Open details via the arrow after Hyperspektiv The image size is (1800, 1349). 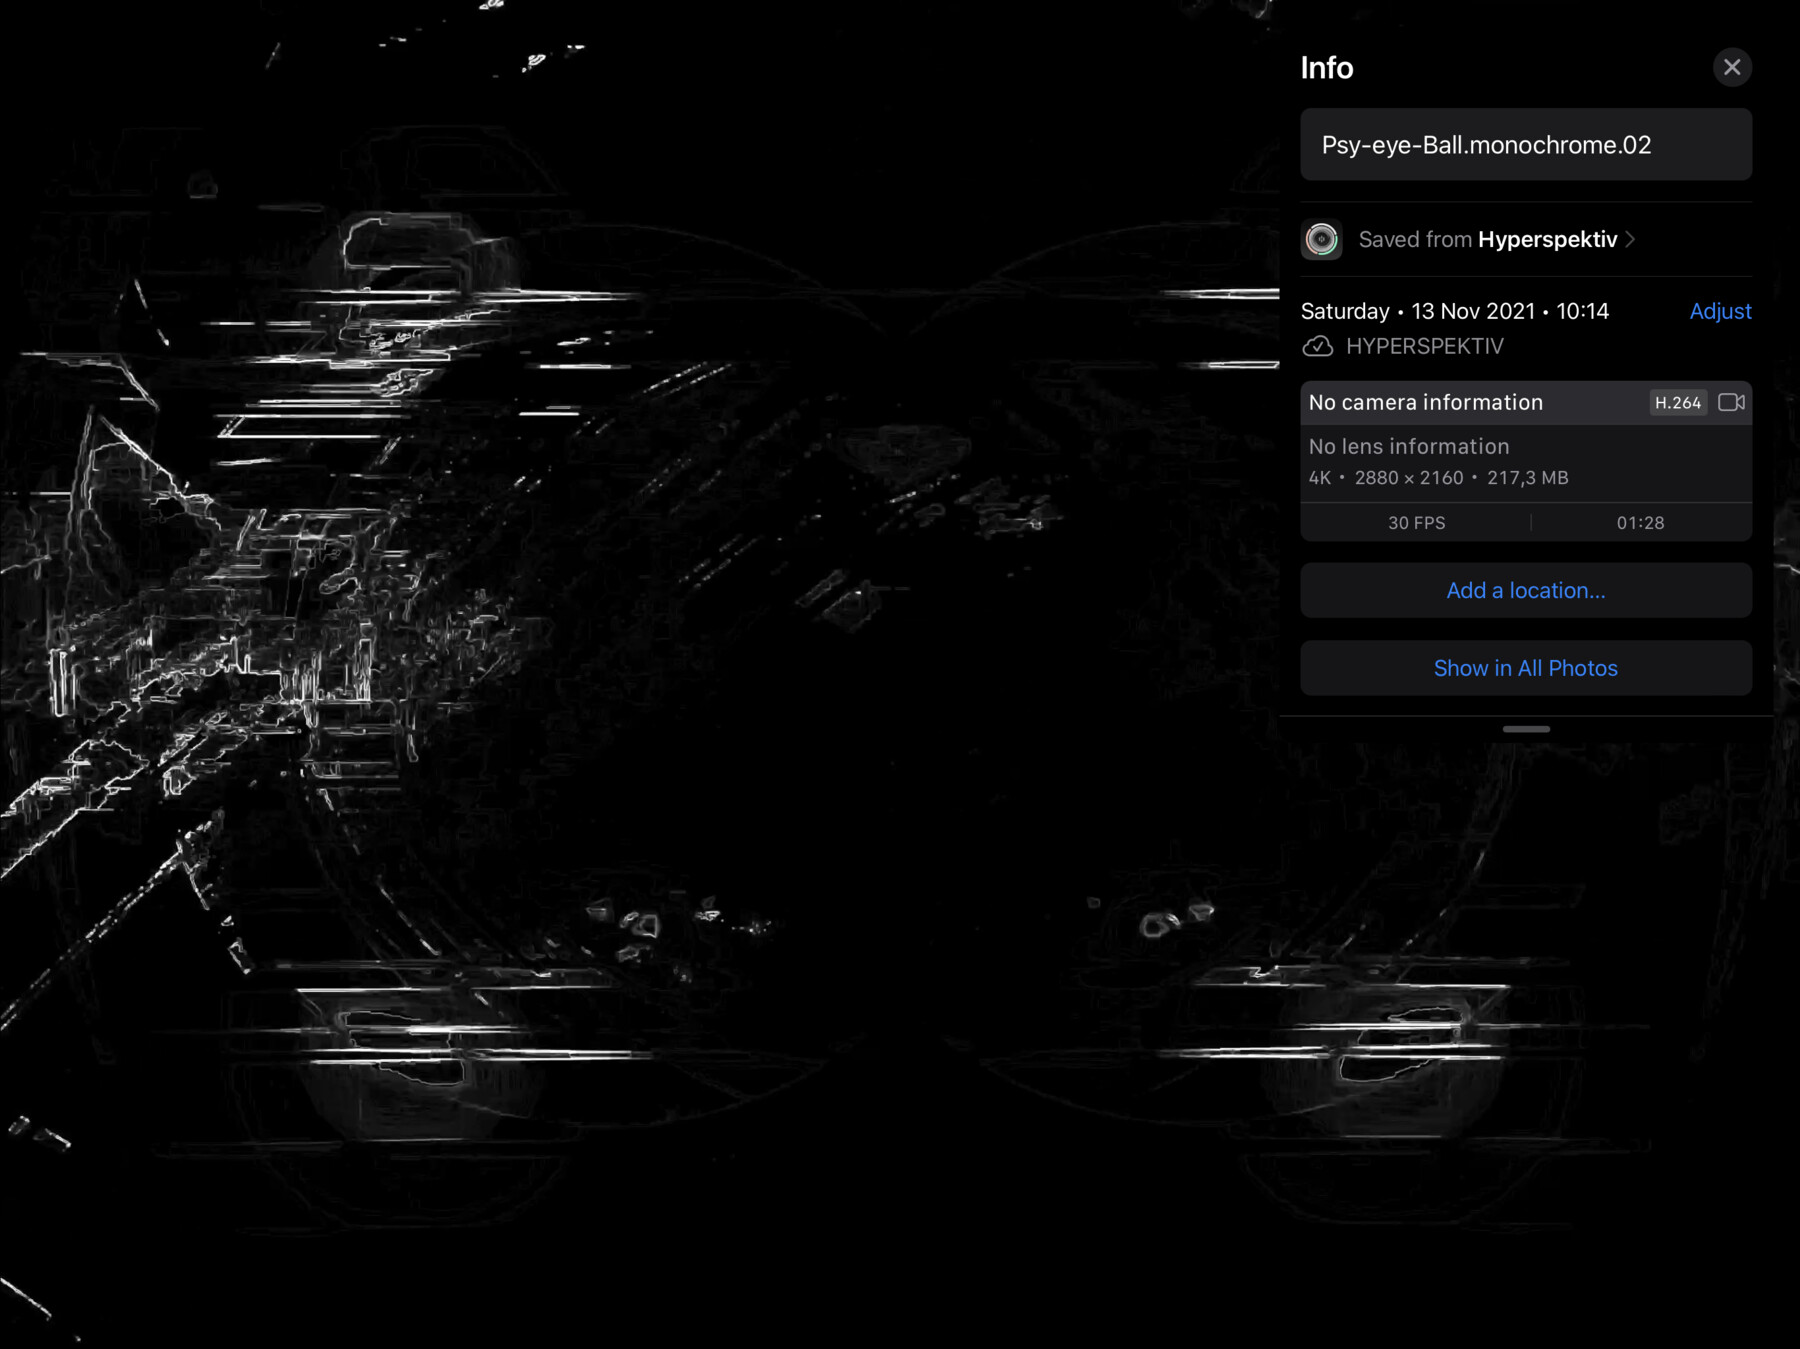point(1630,240)
